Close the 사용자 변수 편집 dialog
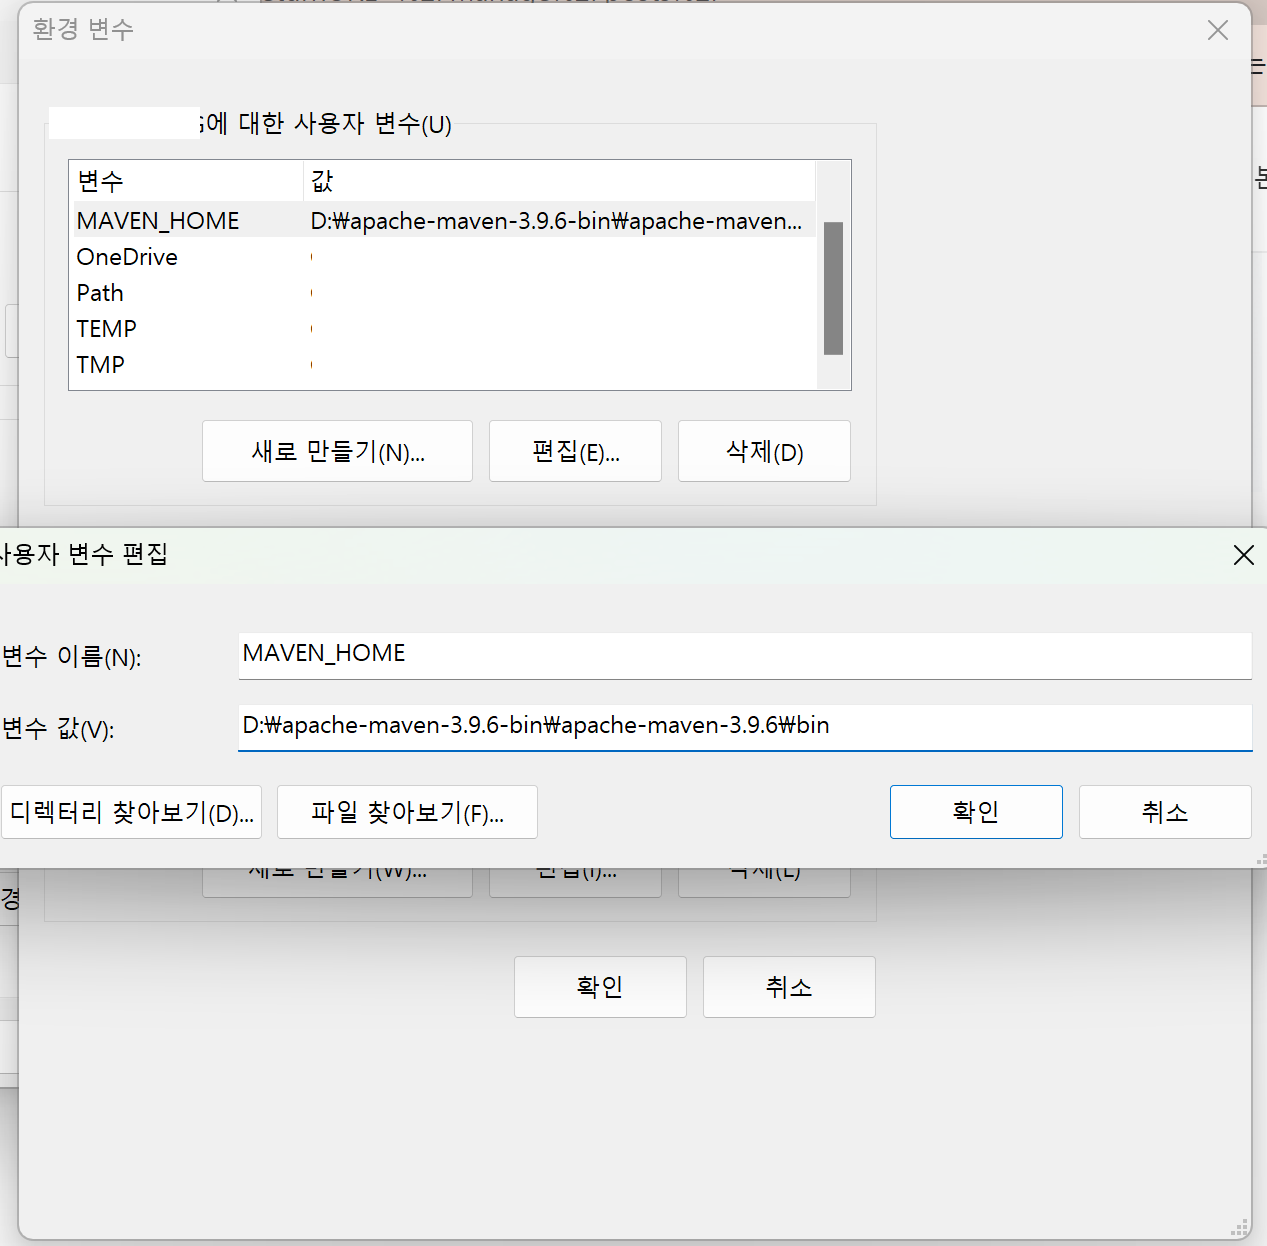This screenshot has width=1267, height=1246. point(1243,555)
